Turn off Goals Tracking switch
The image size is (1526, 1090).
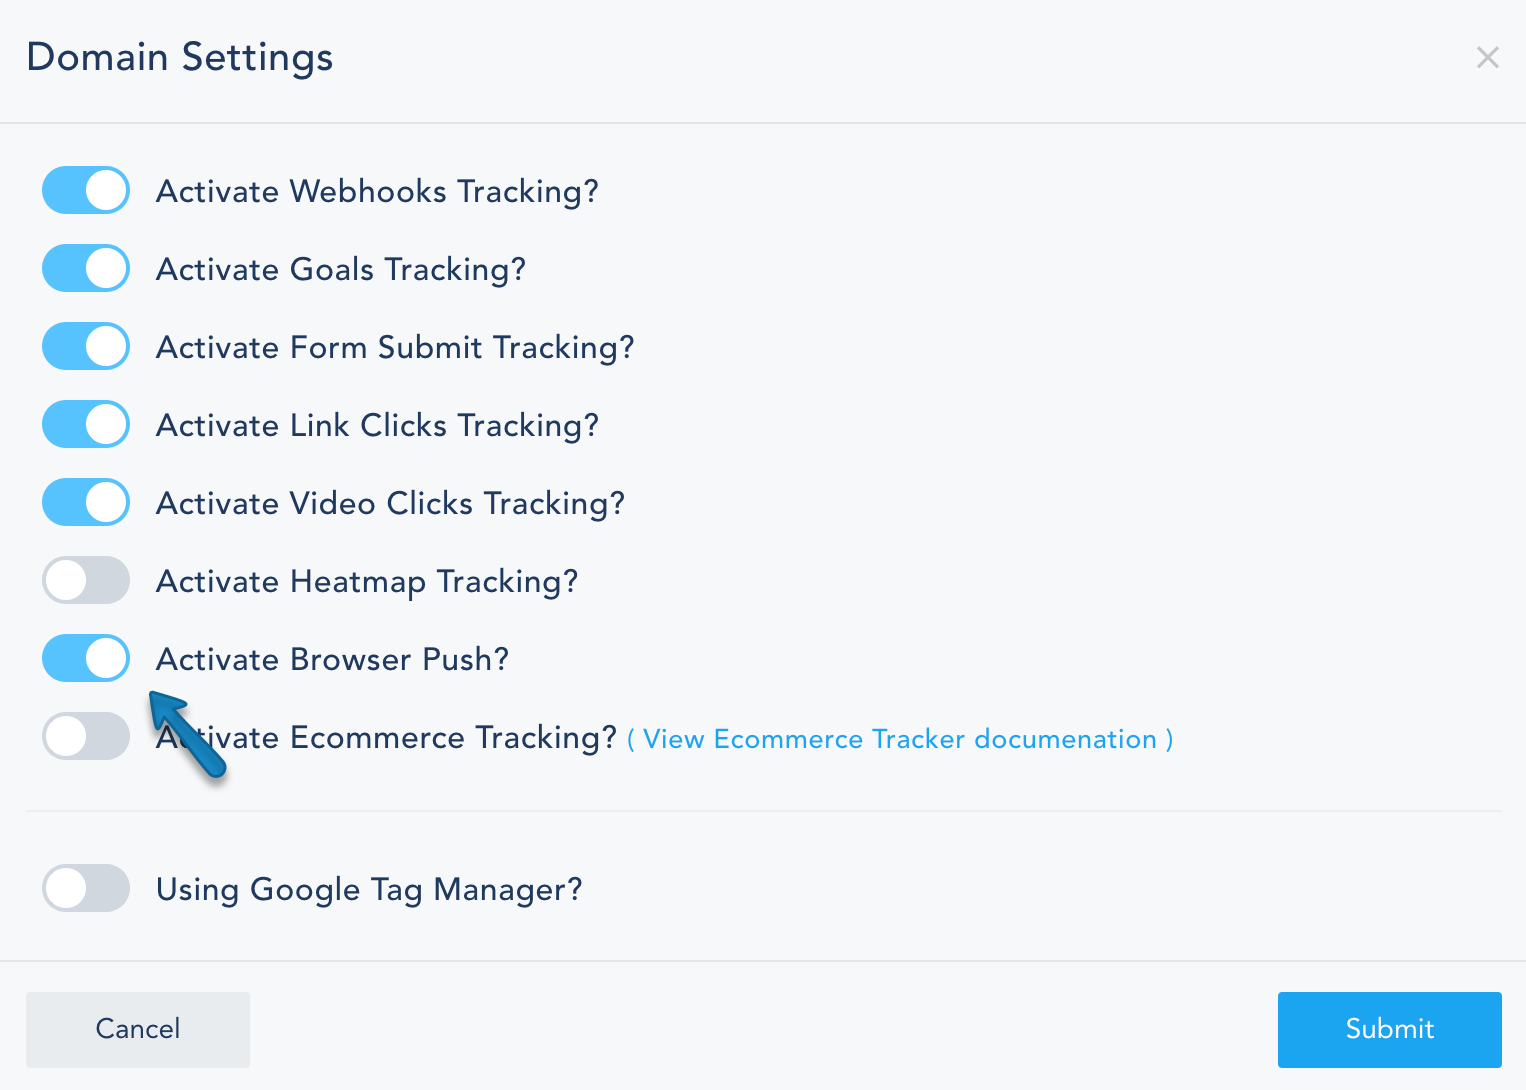coord(86,268)
